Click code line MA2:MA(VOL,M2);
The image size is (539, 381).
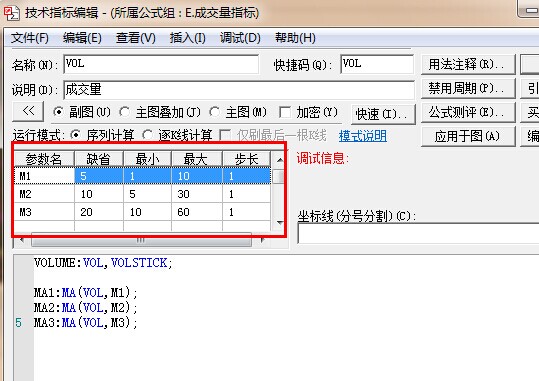[x=85, y=307]
